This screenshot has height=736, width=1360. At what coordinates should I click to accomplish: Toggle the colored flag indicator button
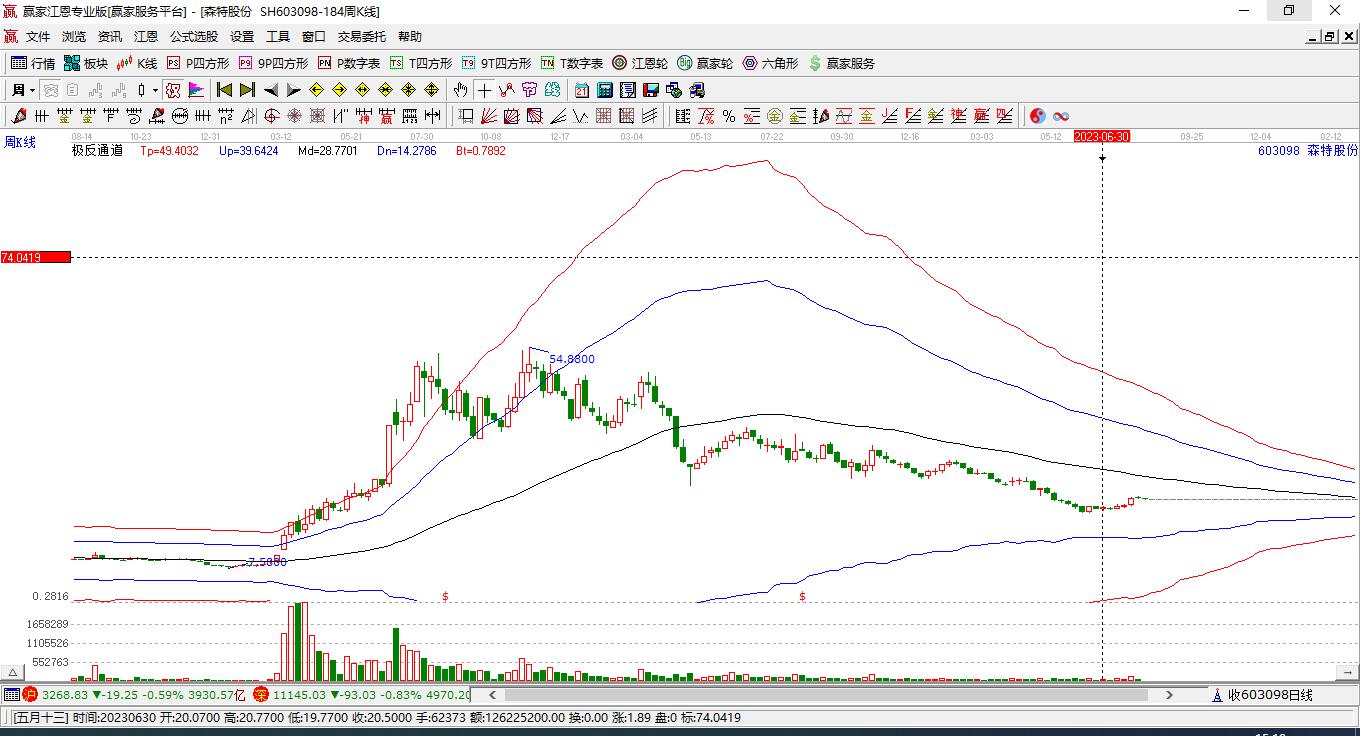click(x=196, y=90)
